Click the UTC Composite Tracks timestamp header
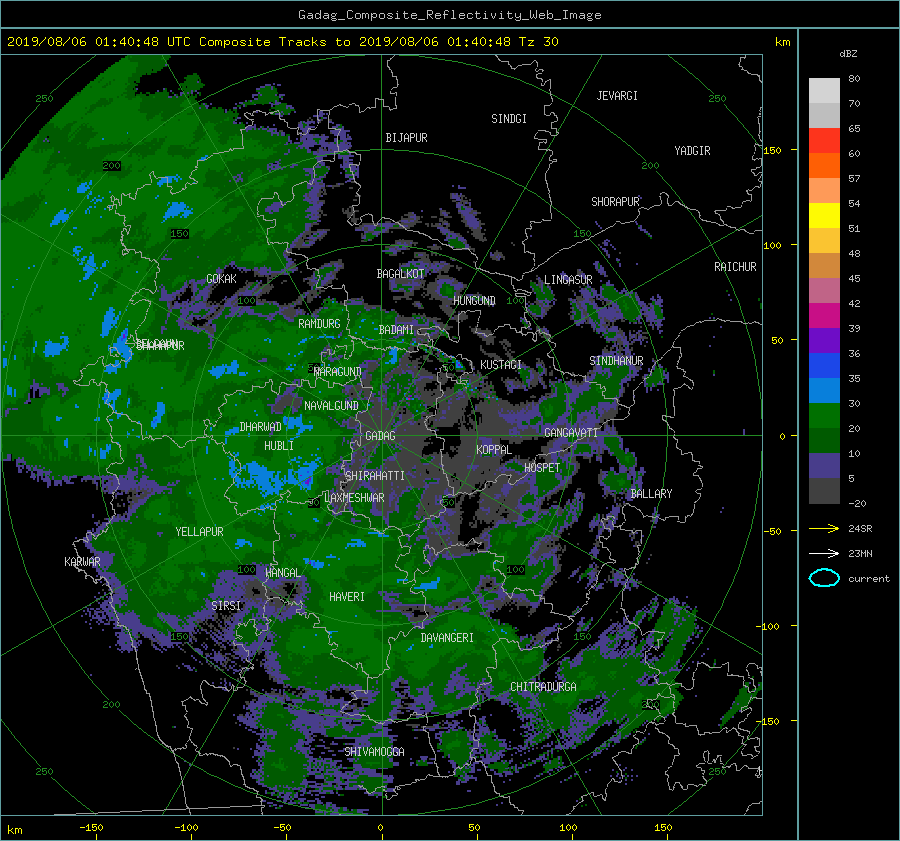Image resolution: width=900 pixels, height=841 pixels. pos(282,42)
